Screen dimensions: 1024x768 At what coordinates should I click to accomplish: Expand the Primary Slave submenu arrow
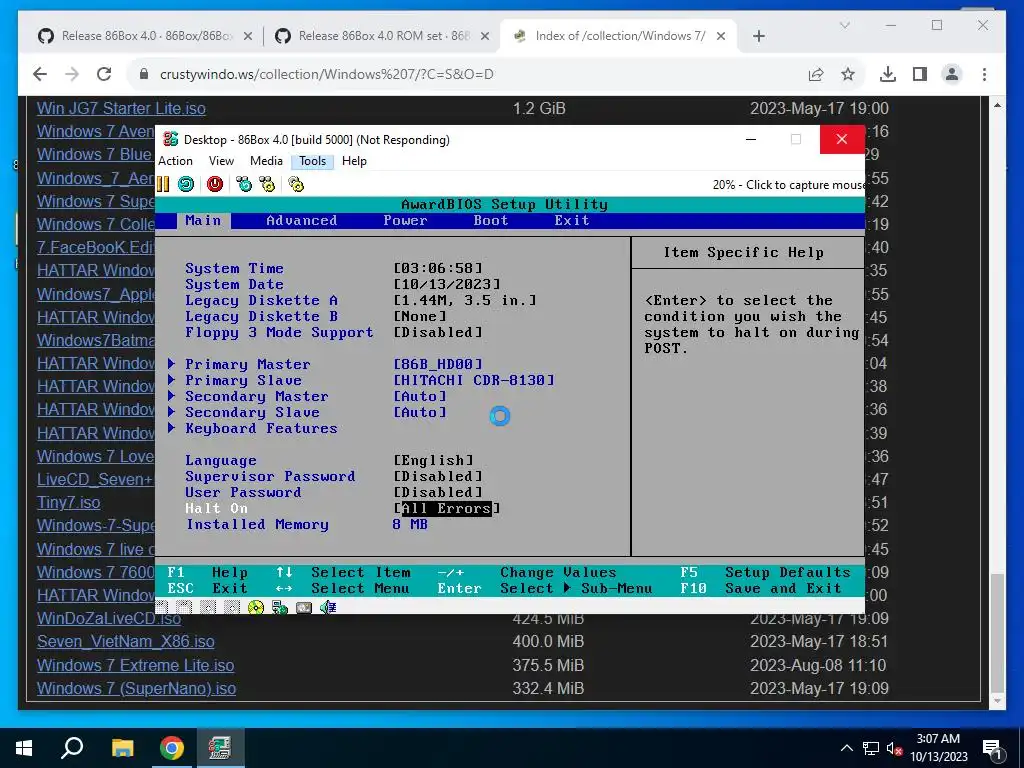(171, 379)
